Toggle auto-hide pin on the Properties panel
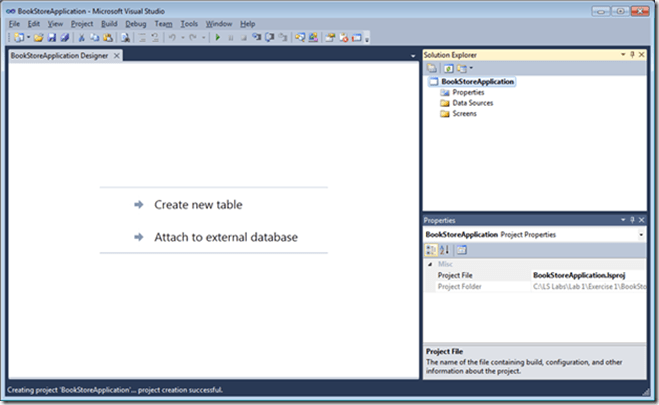 tap(632, 219)
